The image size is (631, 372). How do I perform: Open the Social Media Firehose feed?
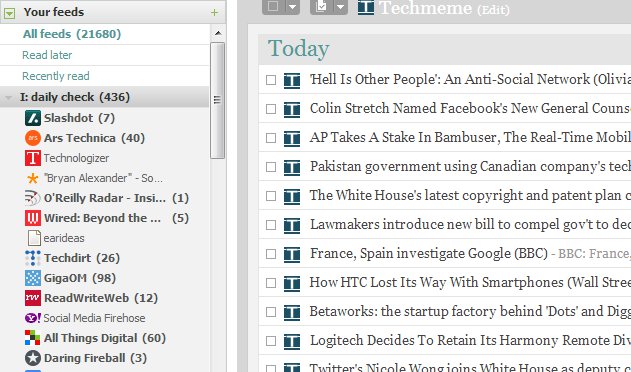pyautogui.click(x=94, y=318)
